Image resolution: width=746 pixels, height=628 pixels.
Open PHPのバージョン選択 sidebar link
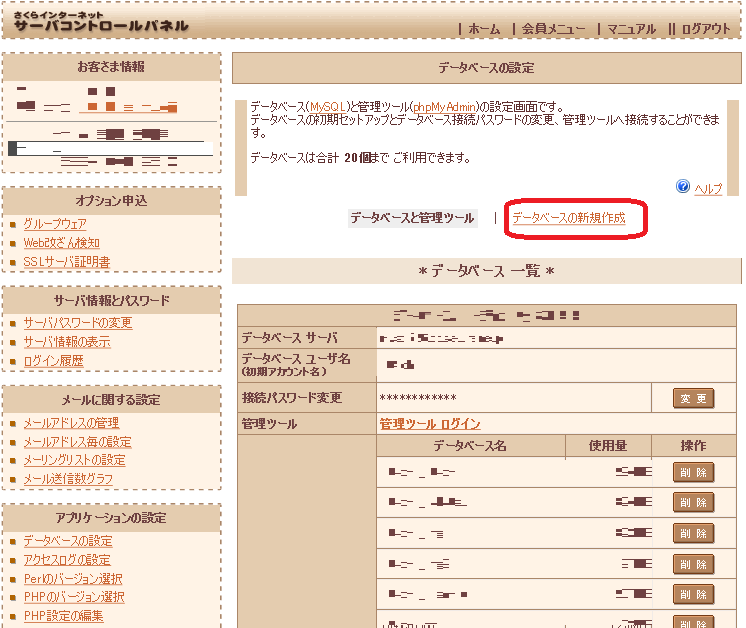[x=73, y=598]
